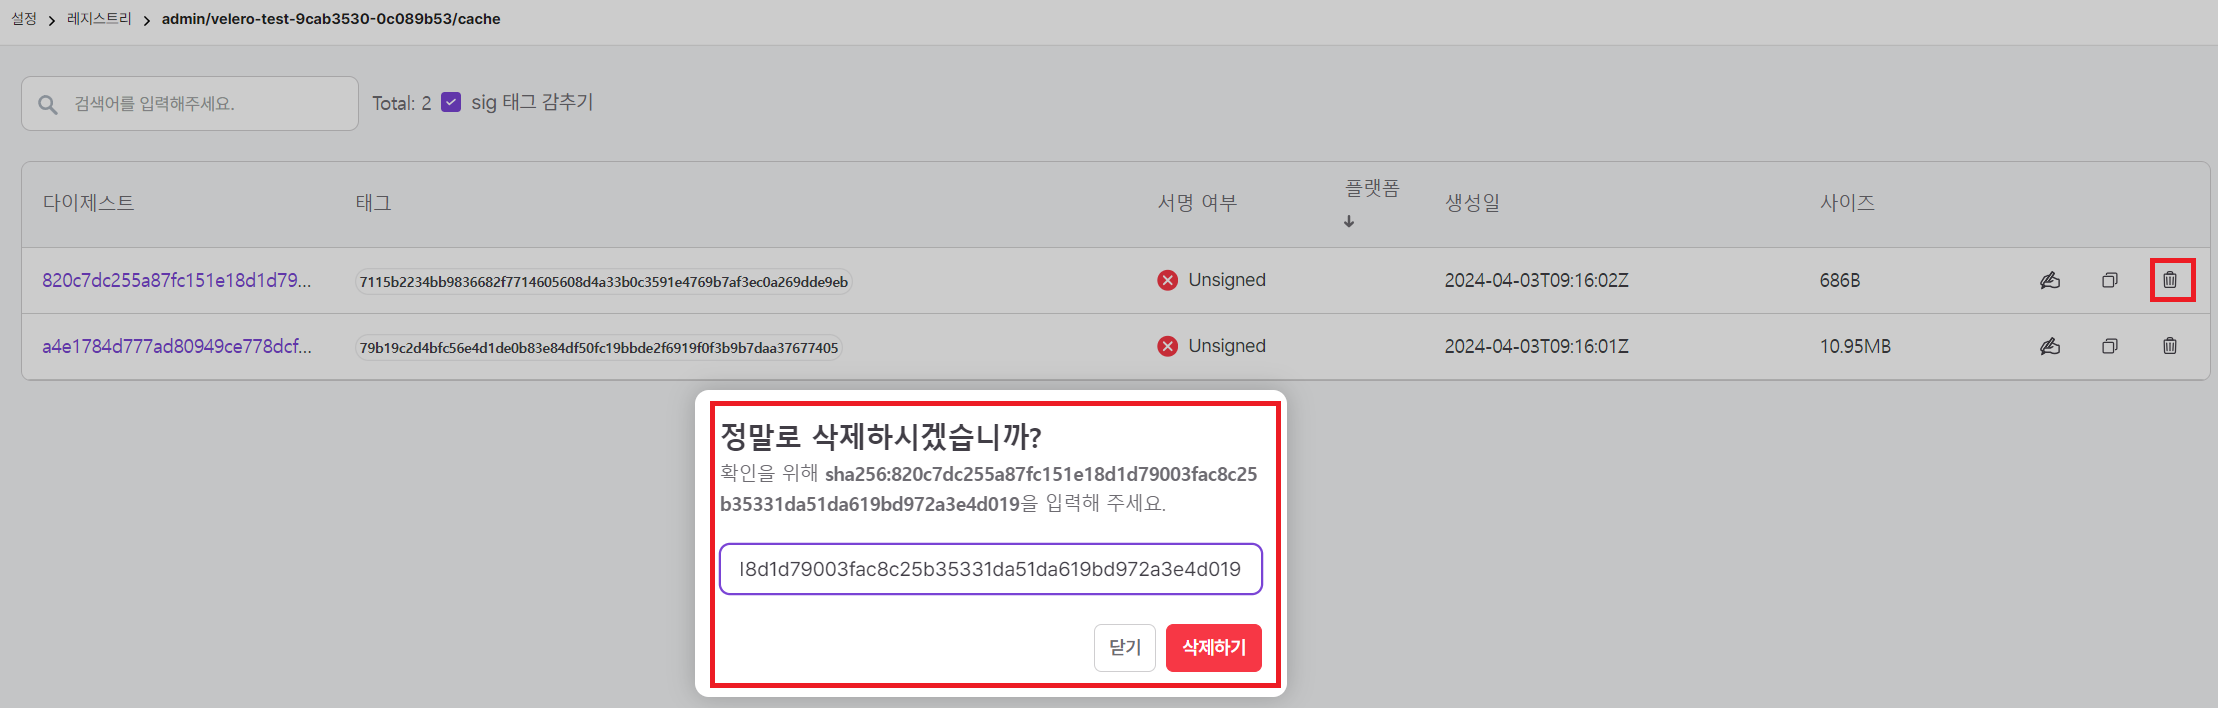Click the magnifier icon in the search box
The width and height of the screenshot is (2218, 708).
(x=48, y=104)
